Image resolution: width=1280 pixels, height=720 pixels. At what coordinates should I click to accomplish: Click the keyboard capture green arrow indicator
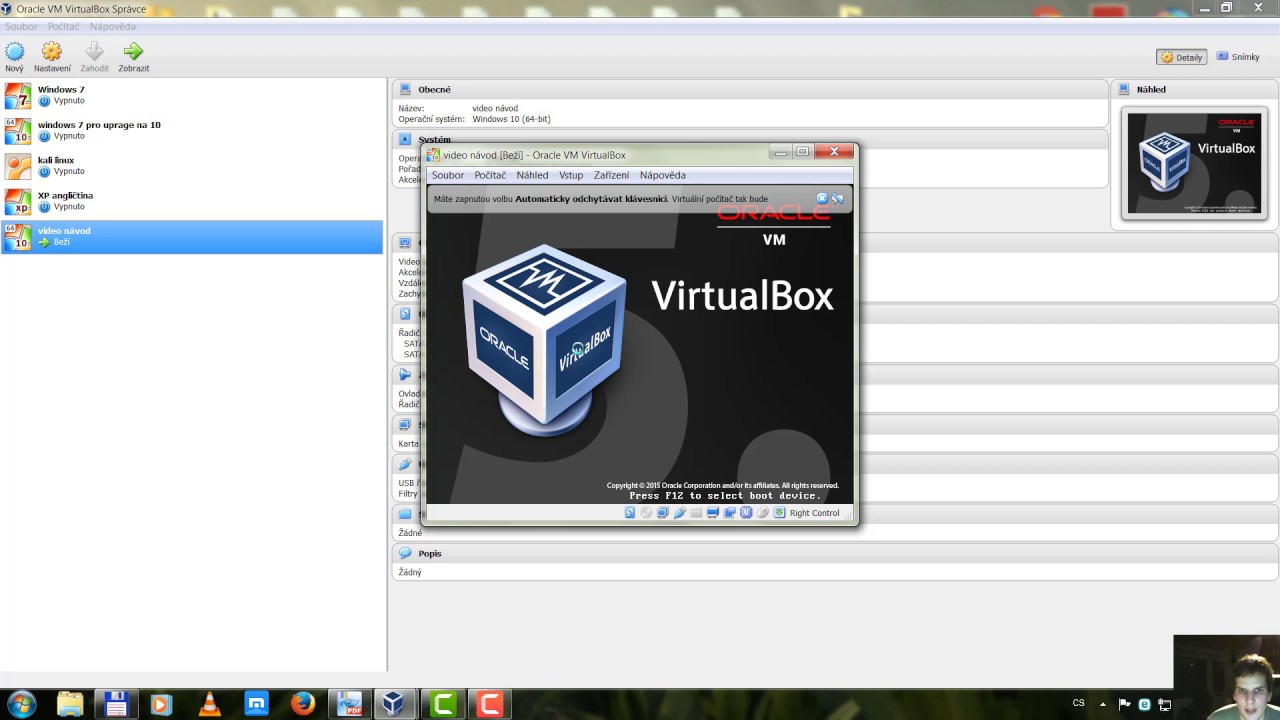(779, 513)
